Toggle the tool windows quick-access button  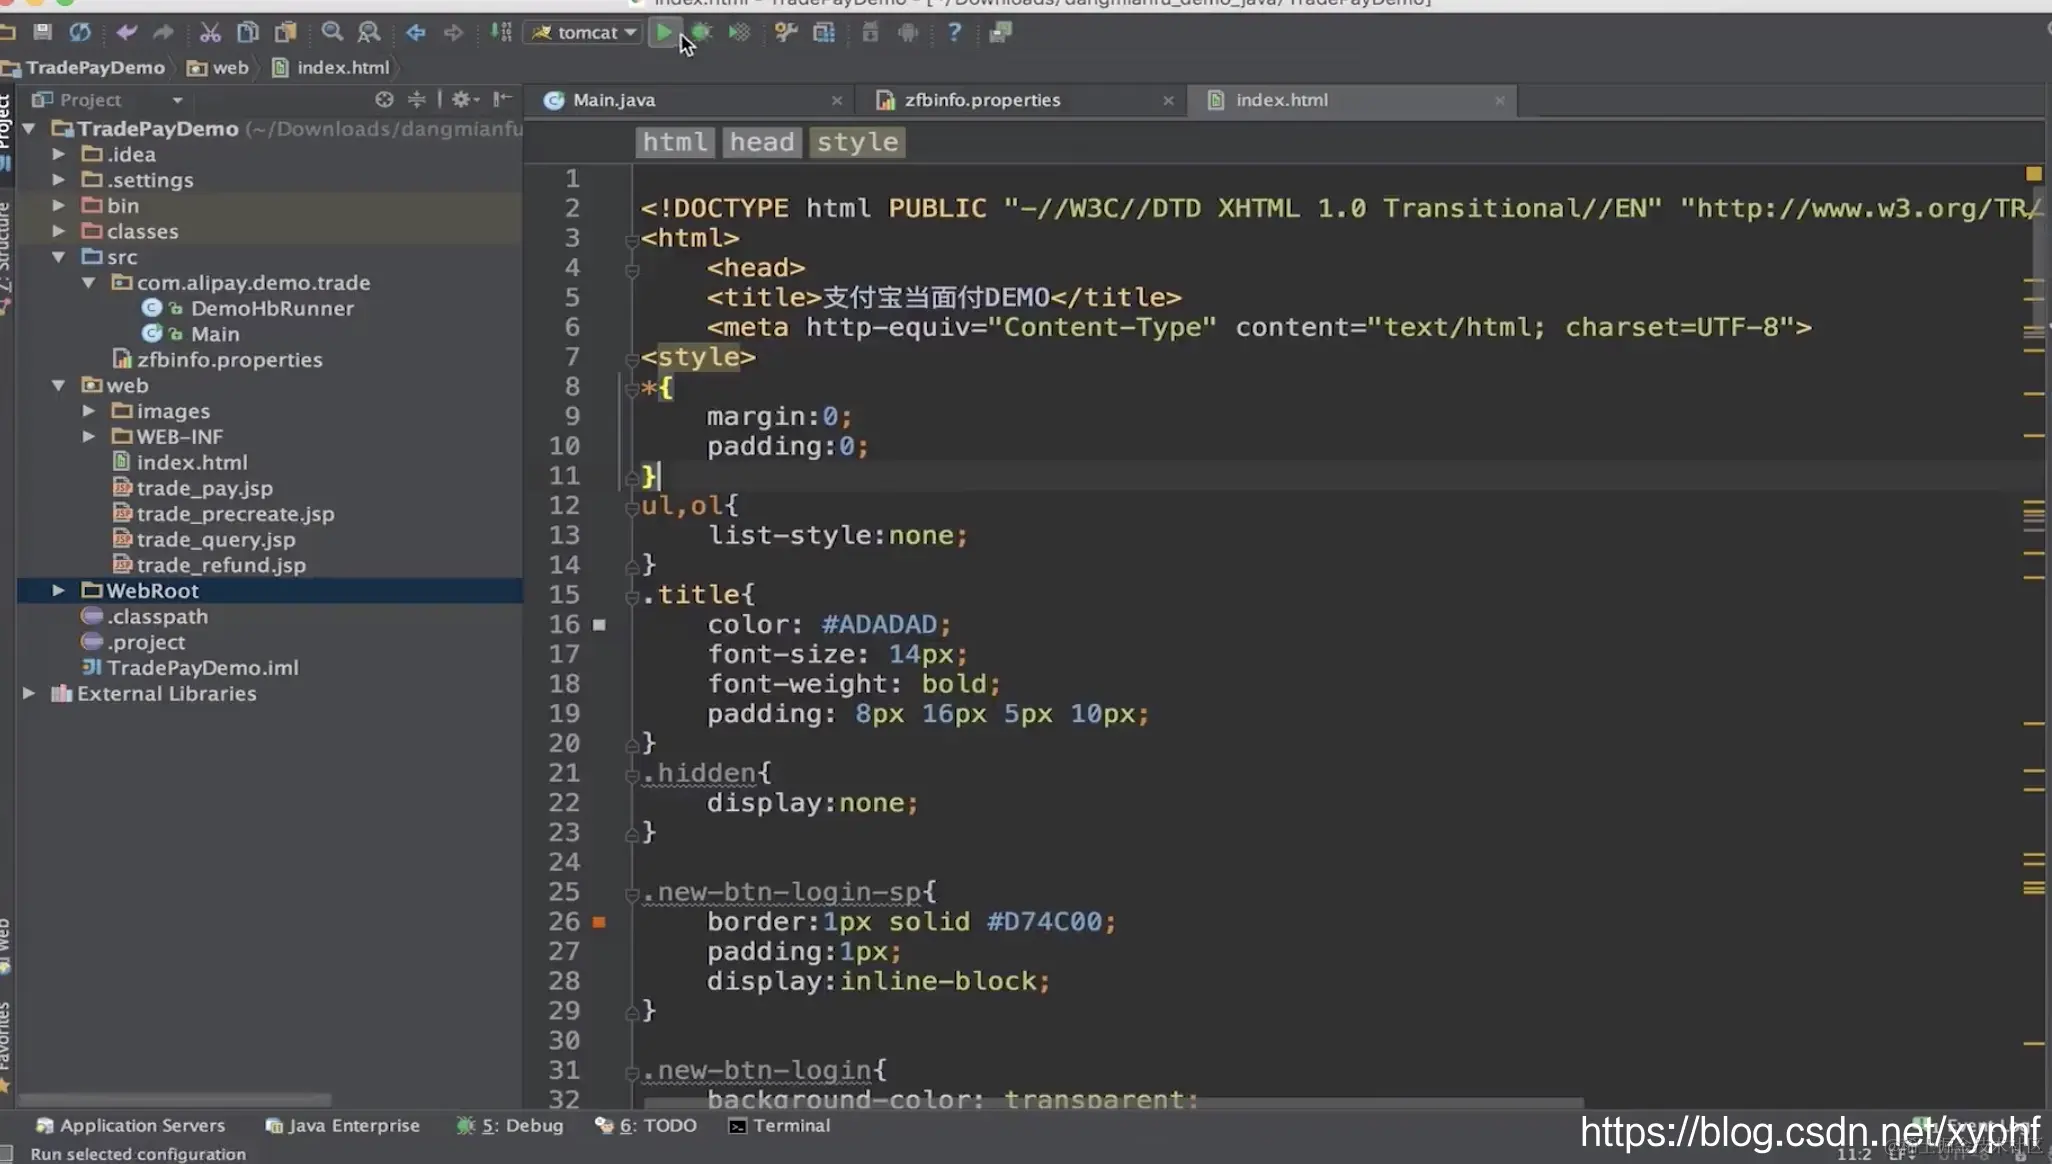coord(8,1153)
